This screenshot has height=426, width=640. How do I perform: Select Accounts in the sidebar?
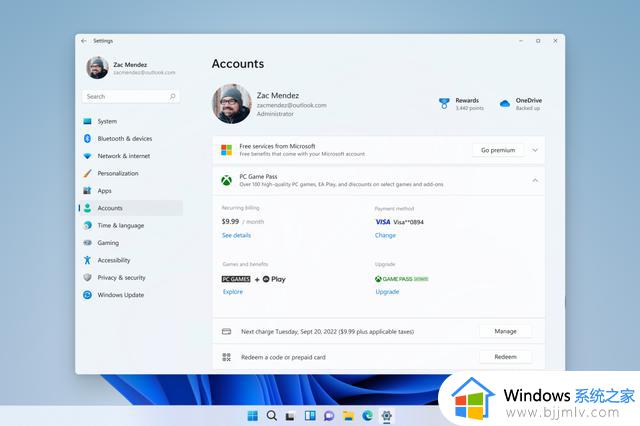pyautogui.click(x=131, y=208)
